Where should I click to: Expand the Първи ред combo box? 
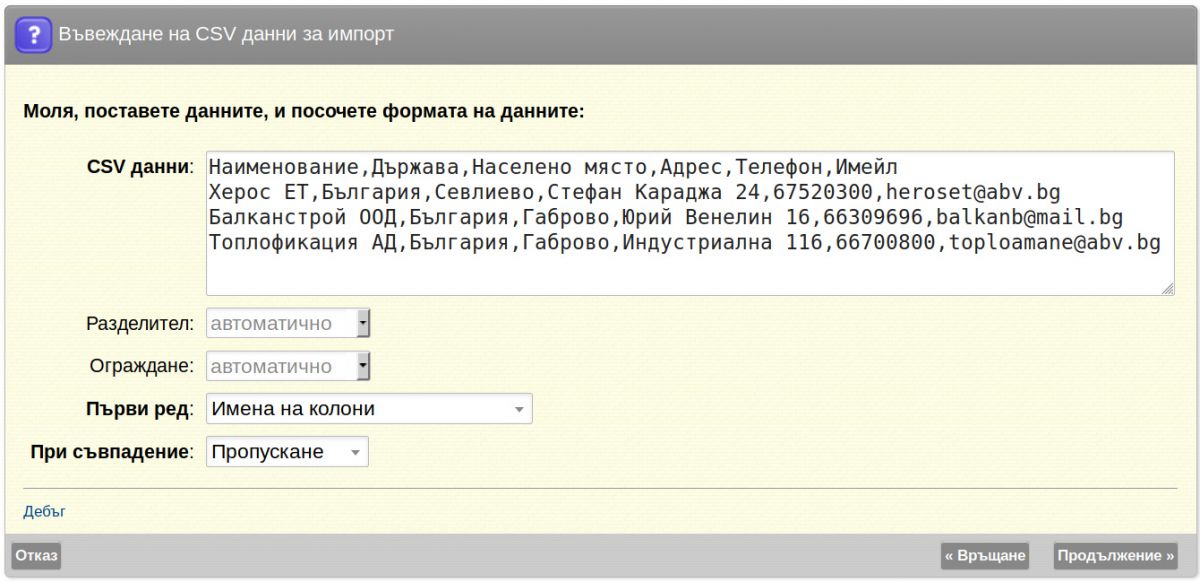pos(369,408)
